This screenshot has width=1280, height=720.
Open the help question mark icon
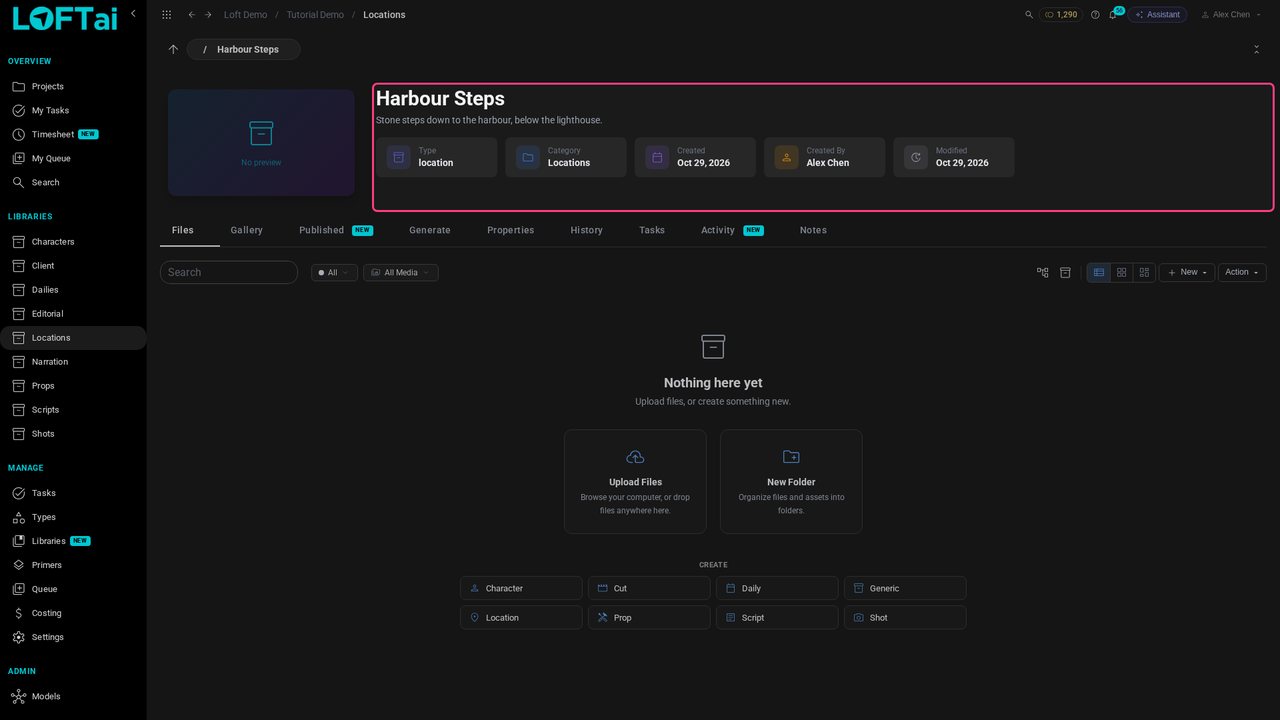[x=1095, y=15]
